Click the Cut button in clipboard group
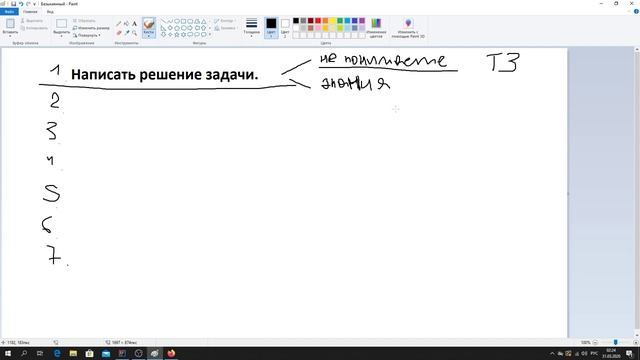Image resolution: width=640 pixels, height=360 pixels. pos(32,20)
